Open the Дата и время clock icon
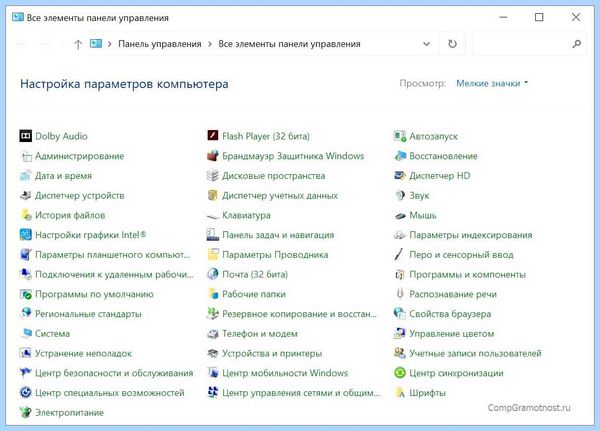 pyautogui.click(x=26, y=176)
